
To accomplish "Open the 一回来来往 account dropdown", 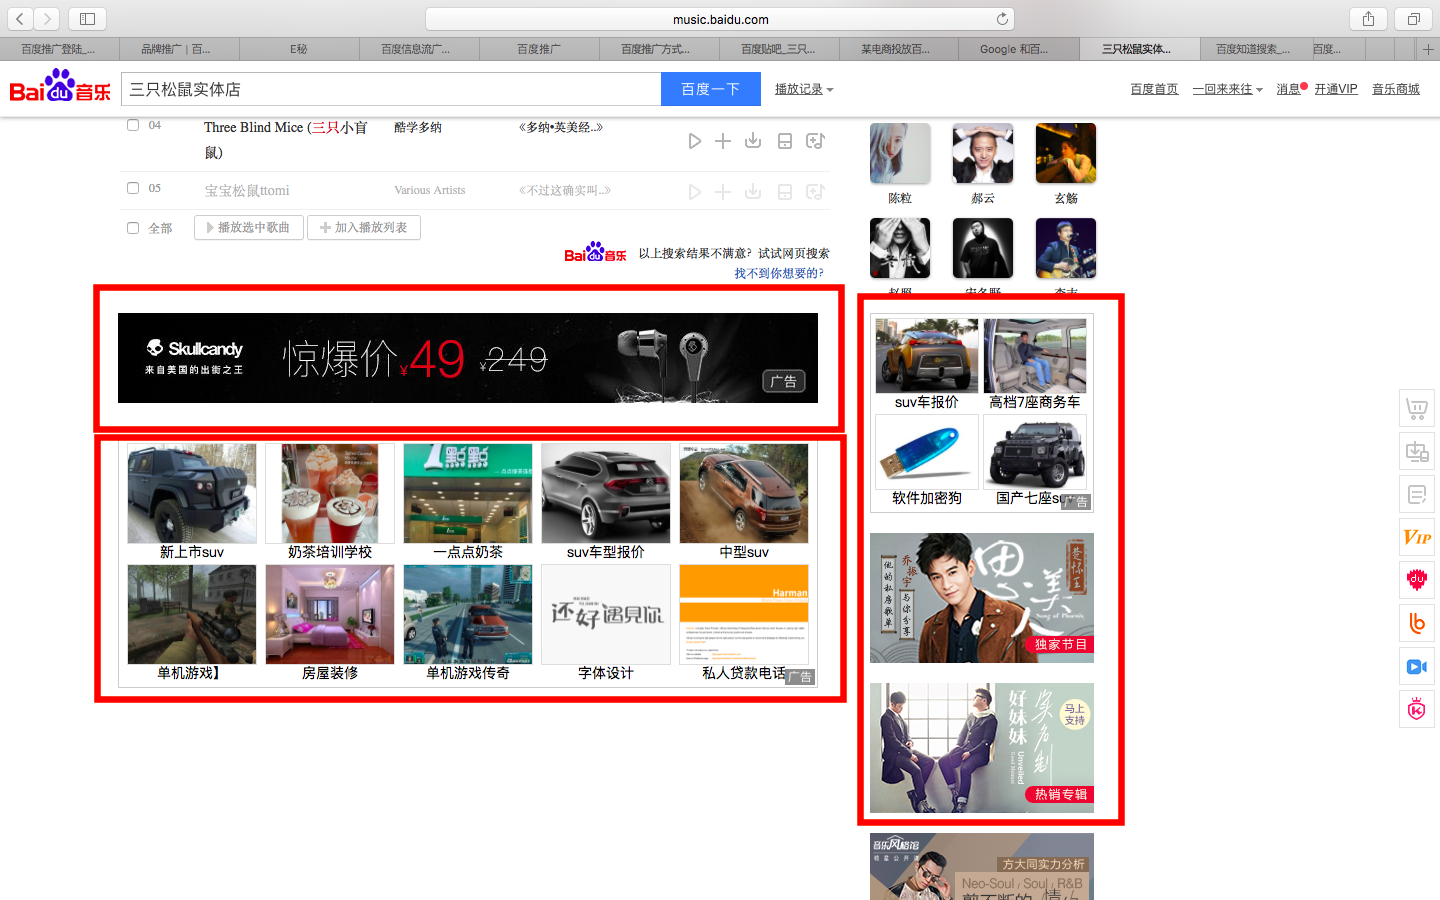I will tap(1227, 89).
